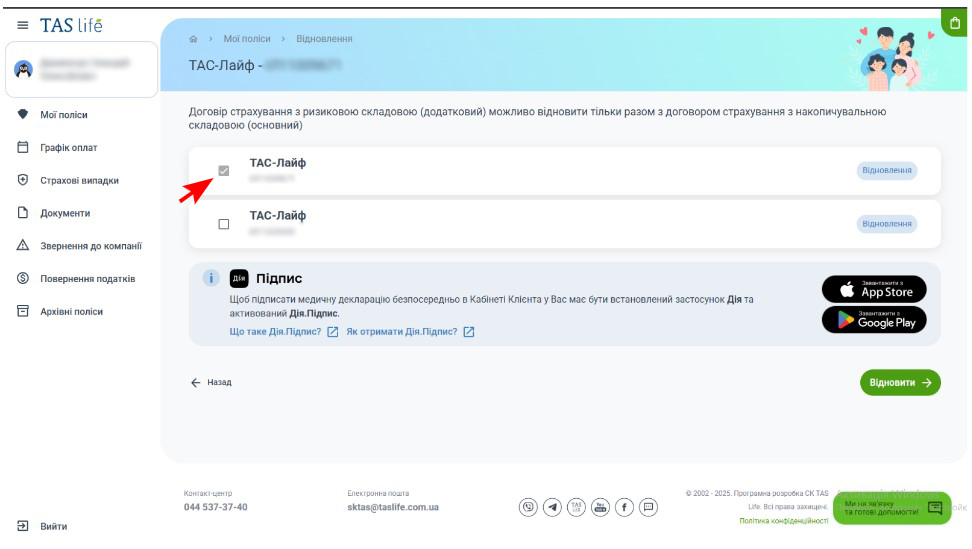Go back with Назад link
Viewport: 972px width, 549px height.
click(211, 382)
